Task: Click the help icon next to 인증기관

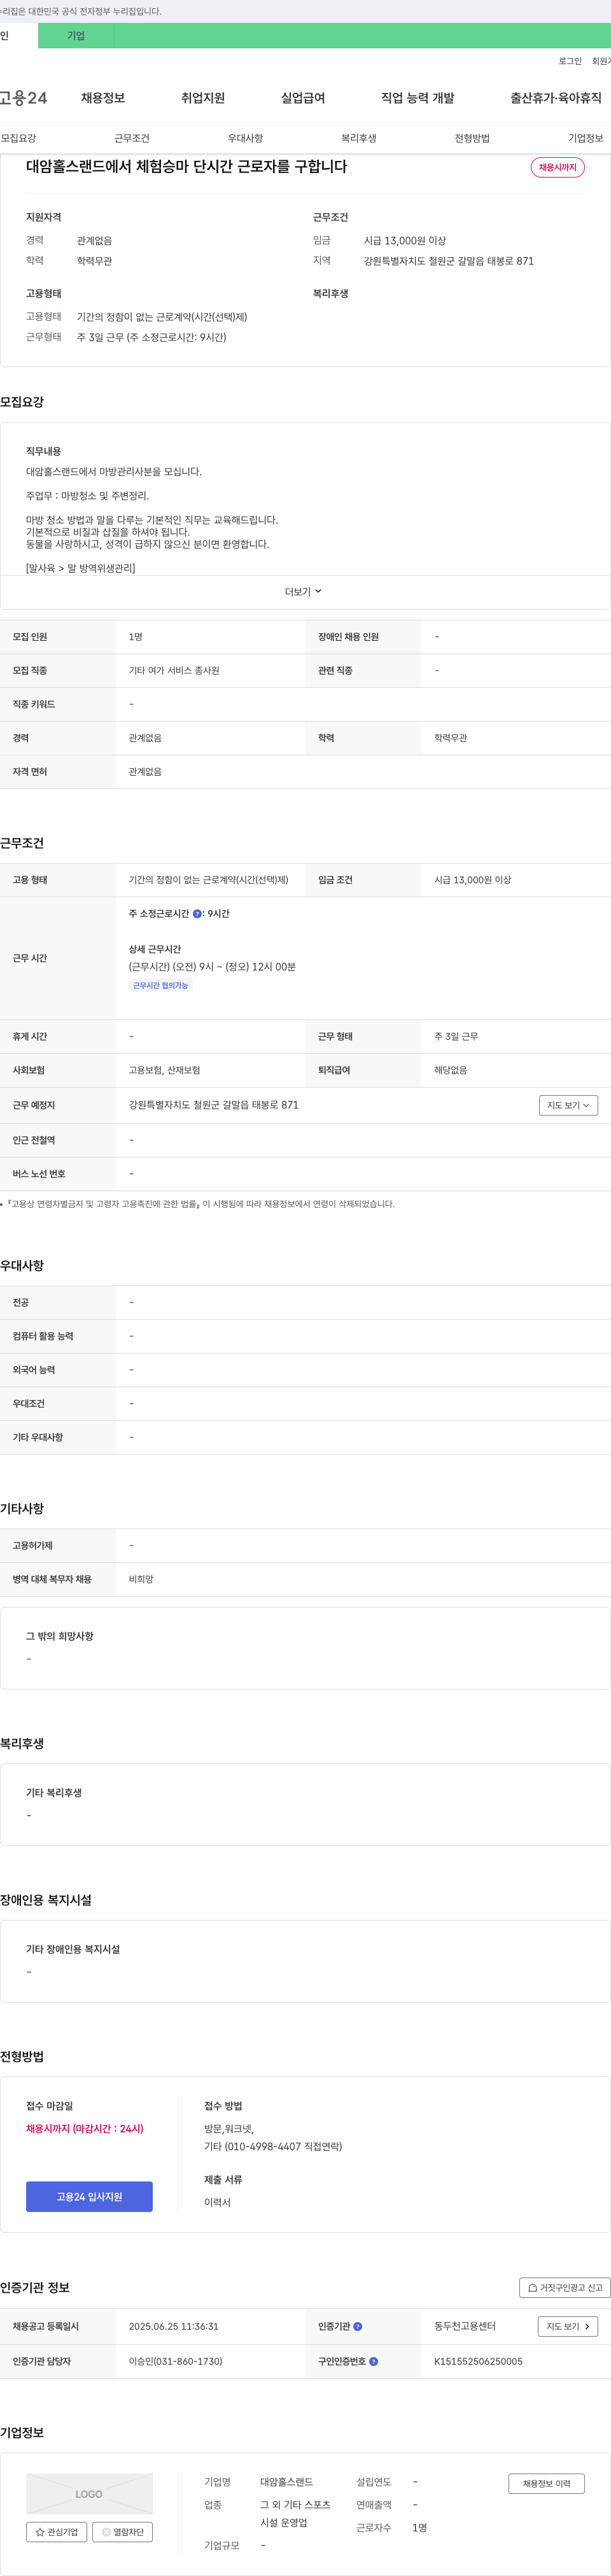Action: tap(358, 2326)
